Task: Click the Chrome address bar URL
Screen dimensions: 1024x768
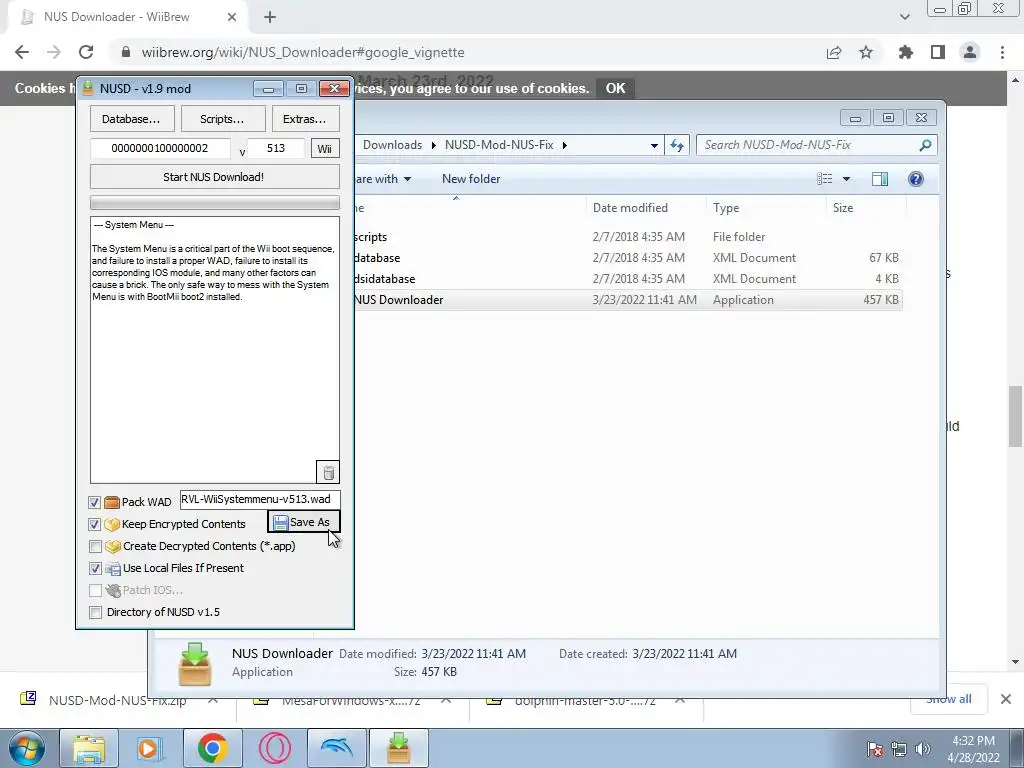Action: point(303,52)
